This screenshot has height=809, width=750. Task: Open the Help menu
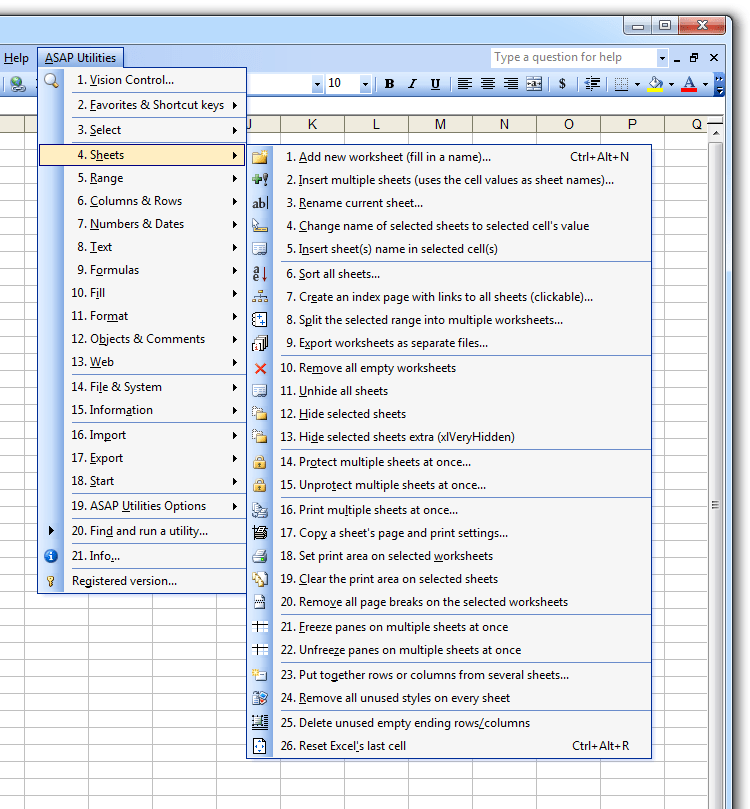pyautogui.click(x=16, y=58)
